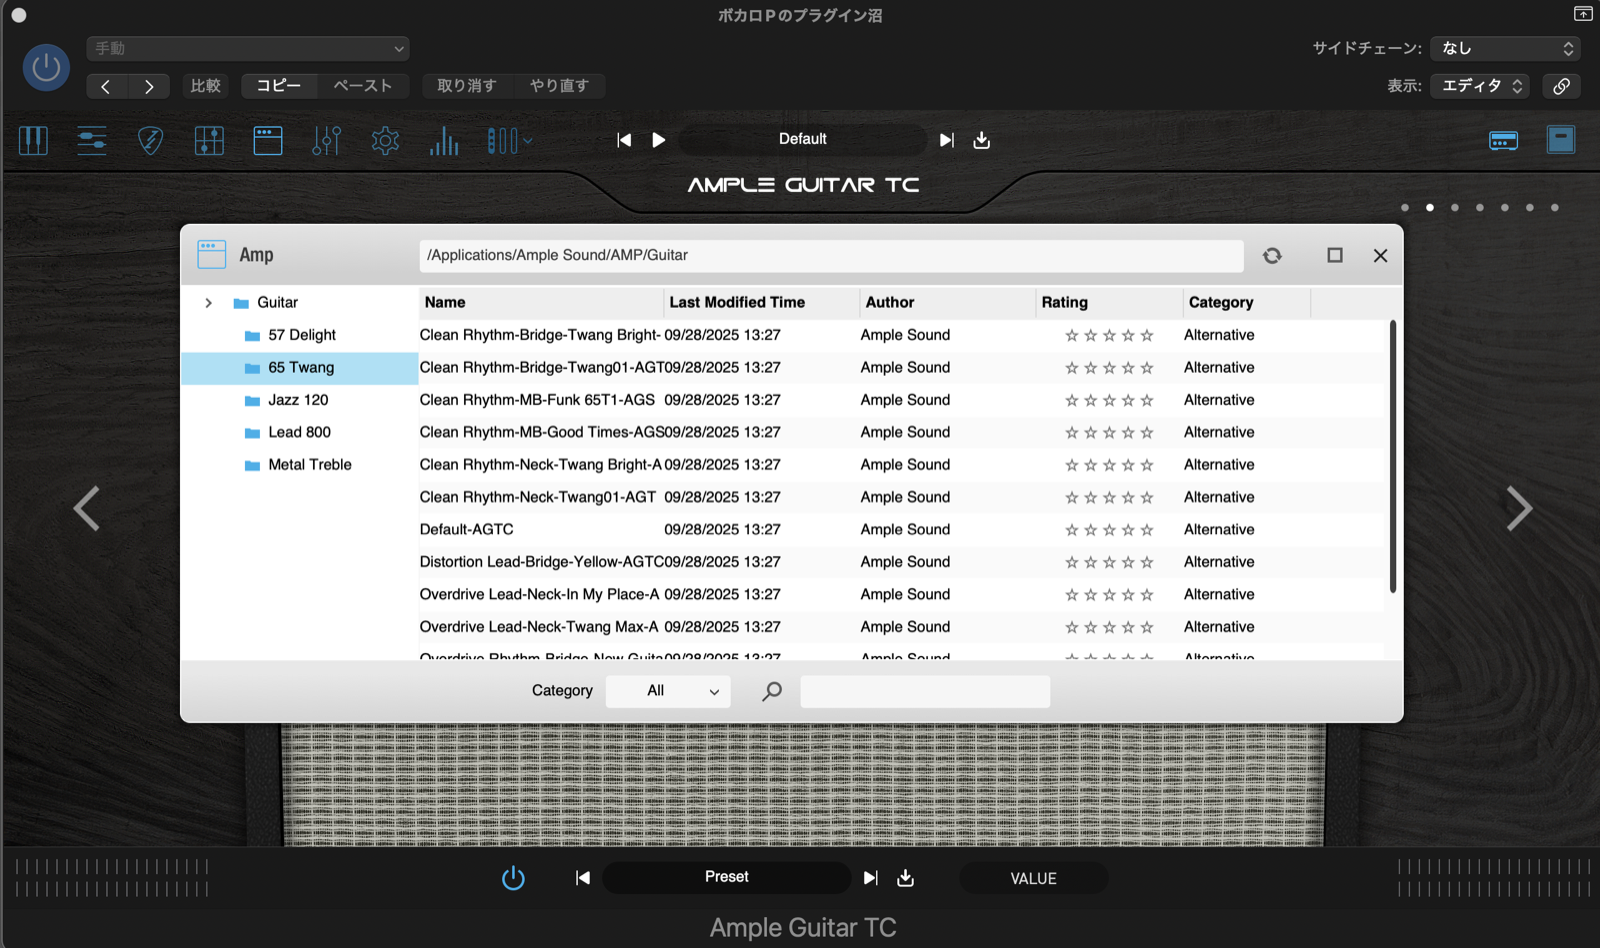The height and width of the screenshot is (948, 1600).
Task: Open the mixer sliders icon
Action: (x=326, y=140)
